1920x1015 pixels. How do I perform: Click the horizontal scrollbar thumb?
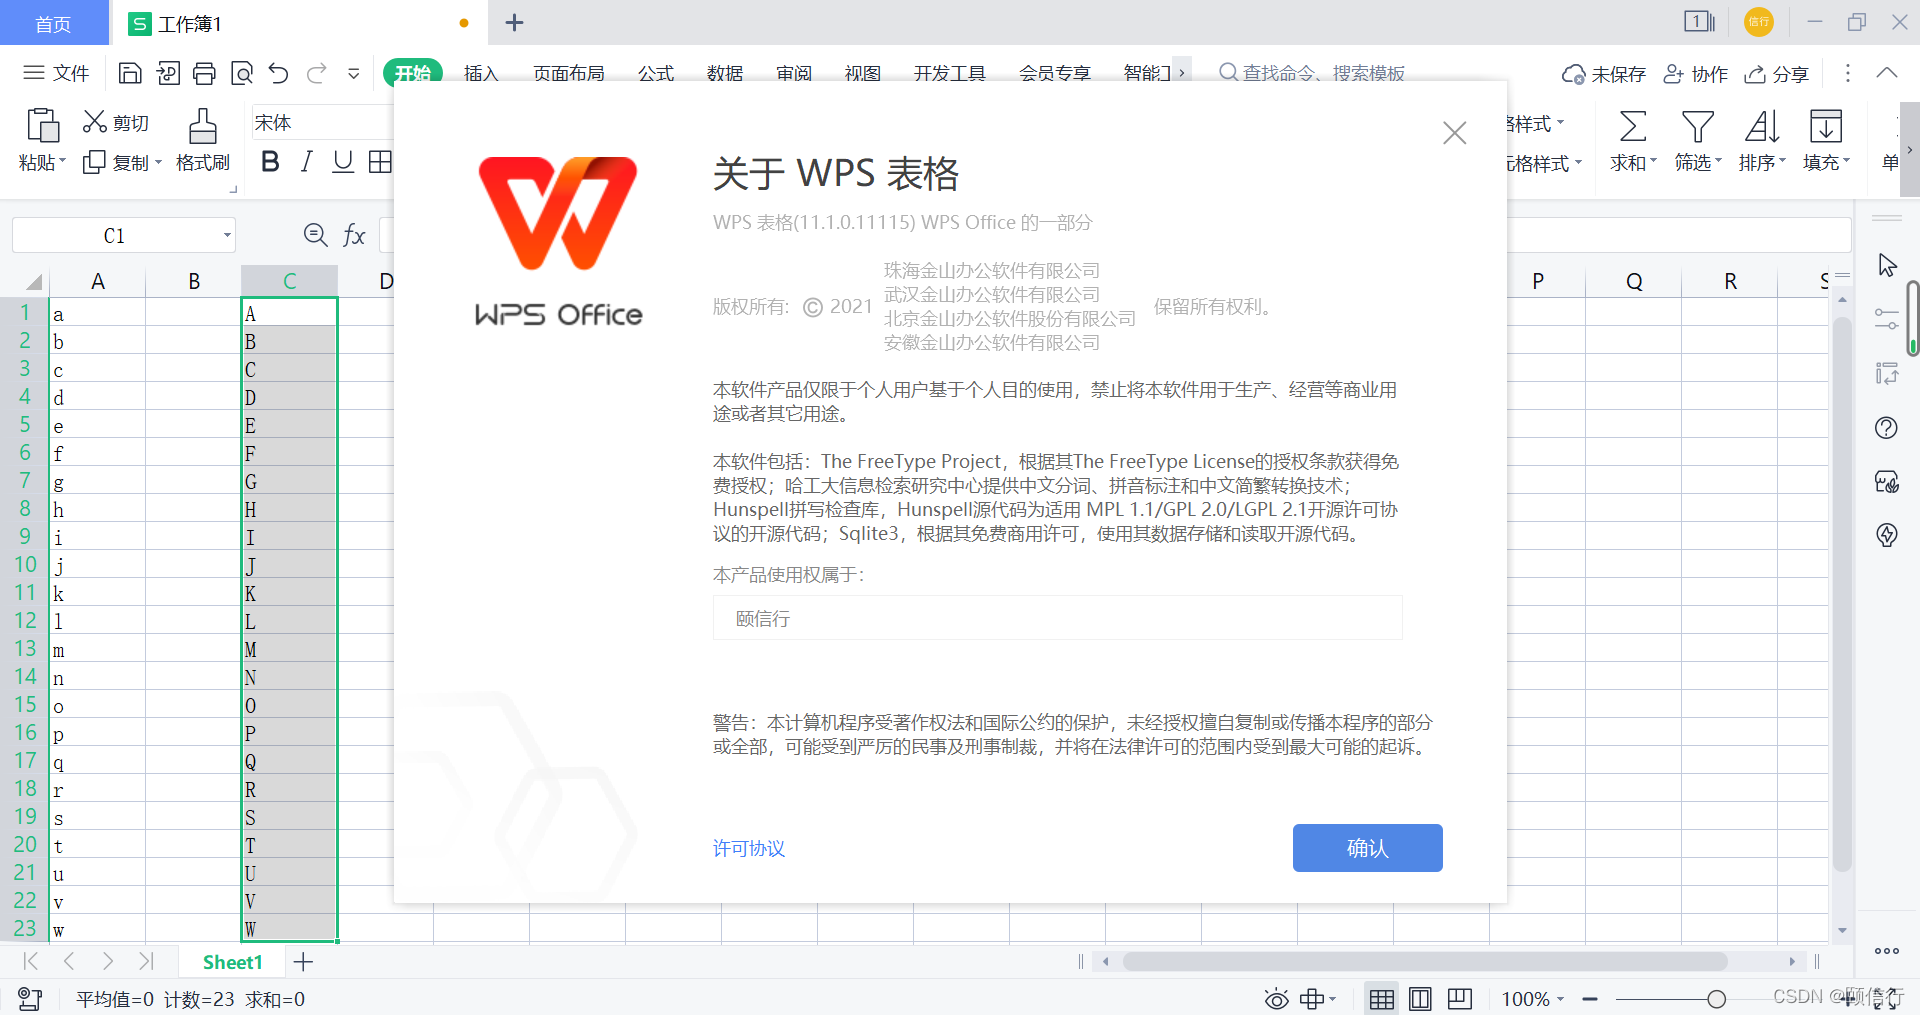(x=1425, y=961)
